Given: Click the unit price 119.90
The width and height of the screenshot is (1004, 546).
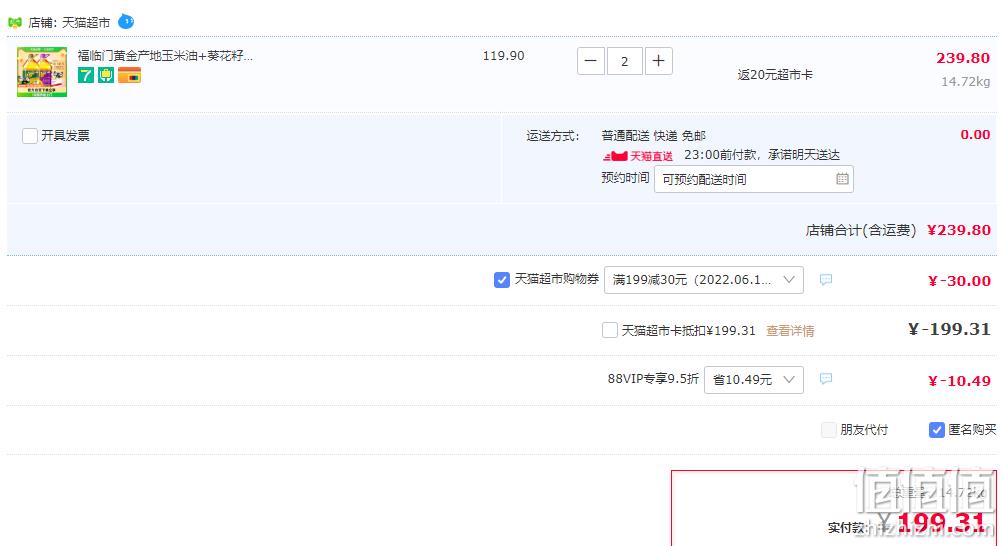Looking at the screenshot, I should (x=503, y=56).
